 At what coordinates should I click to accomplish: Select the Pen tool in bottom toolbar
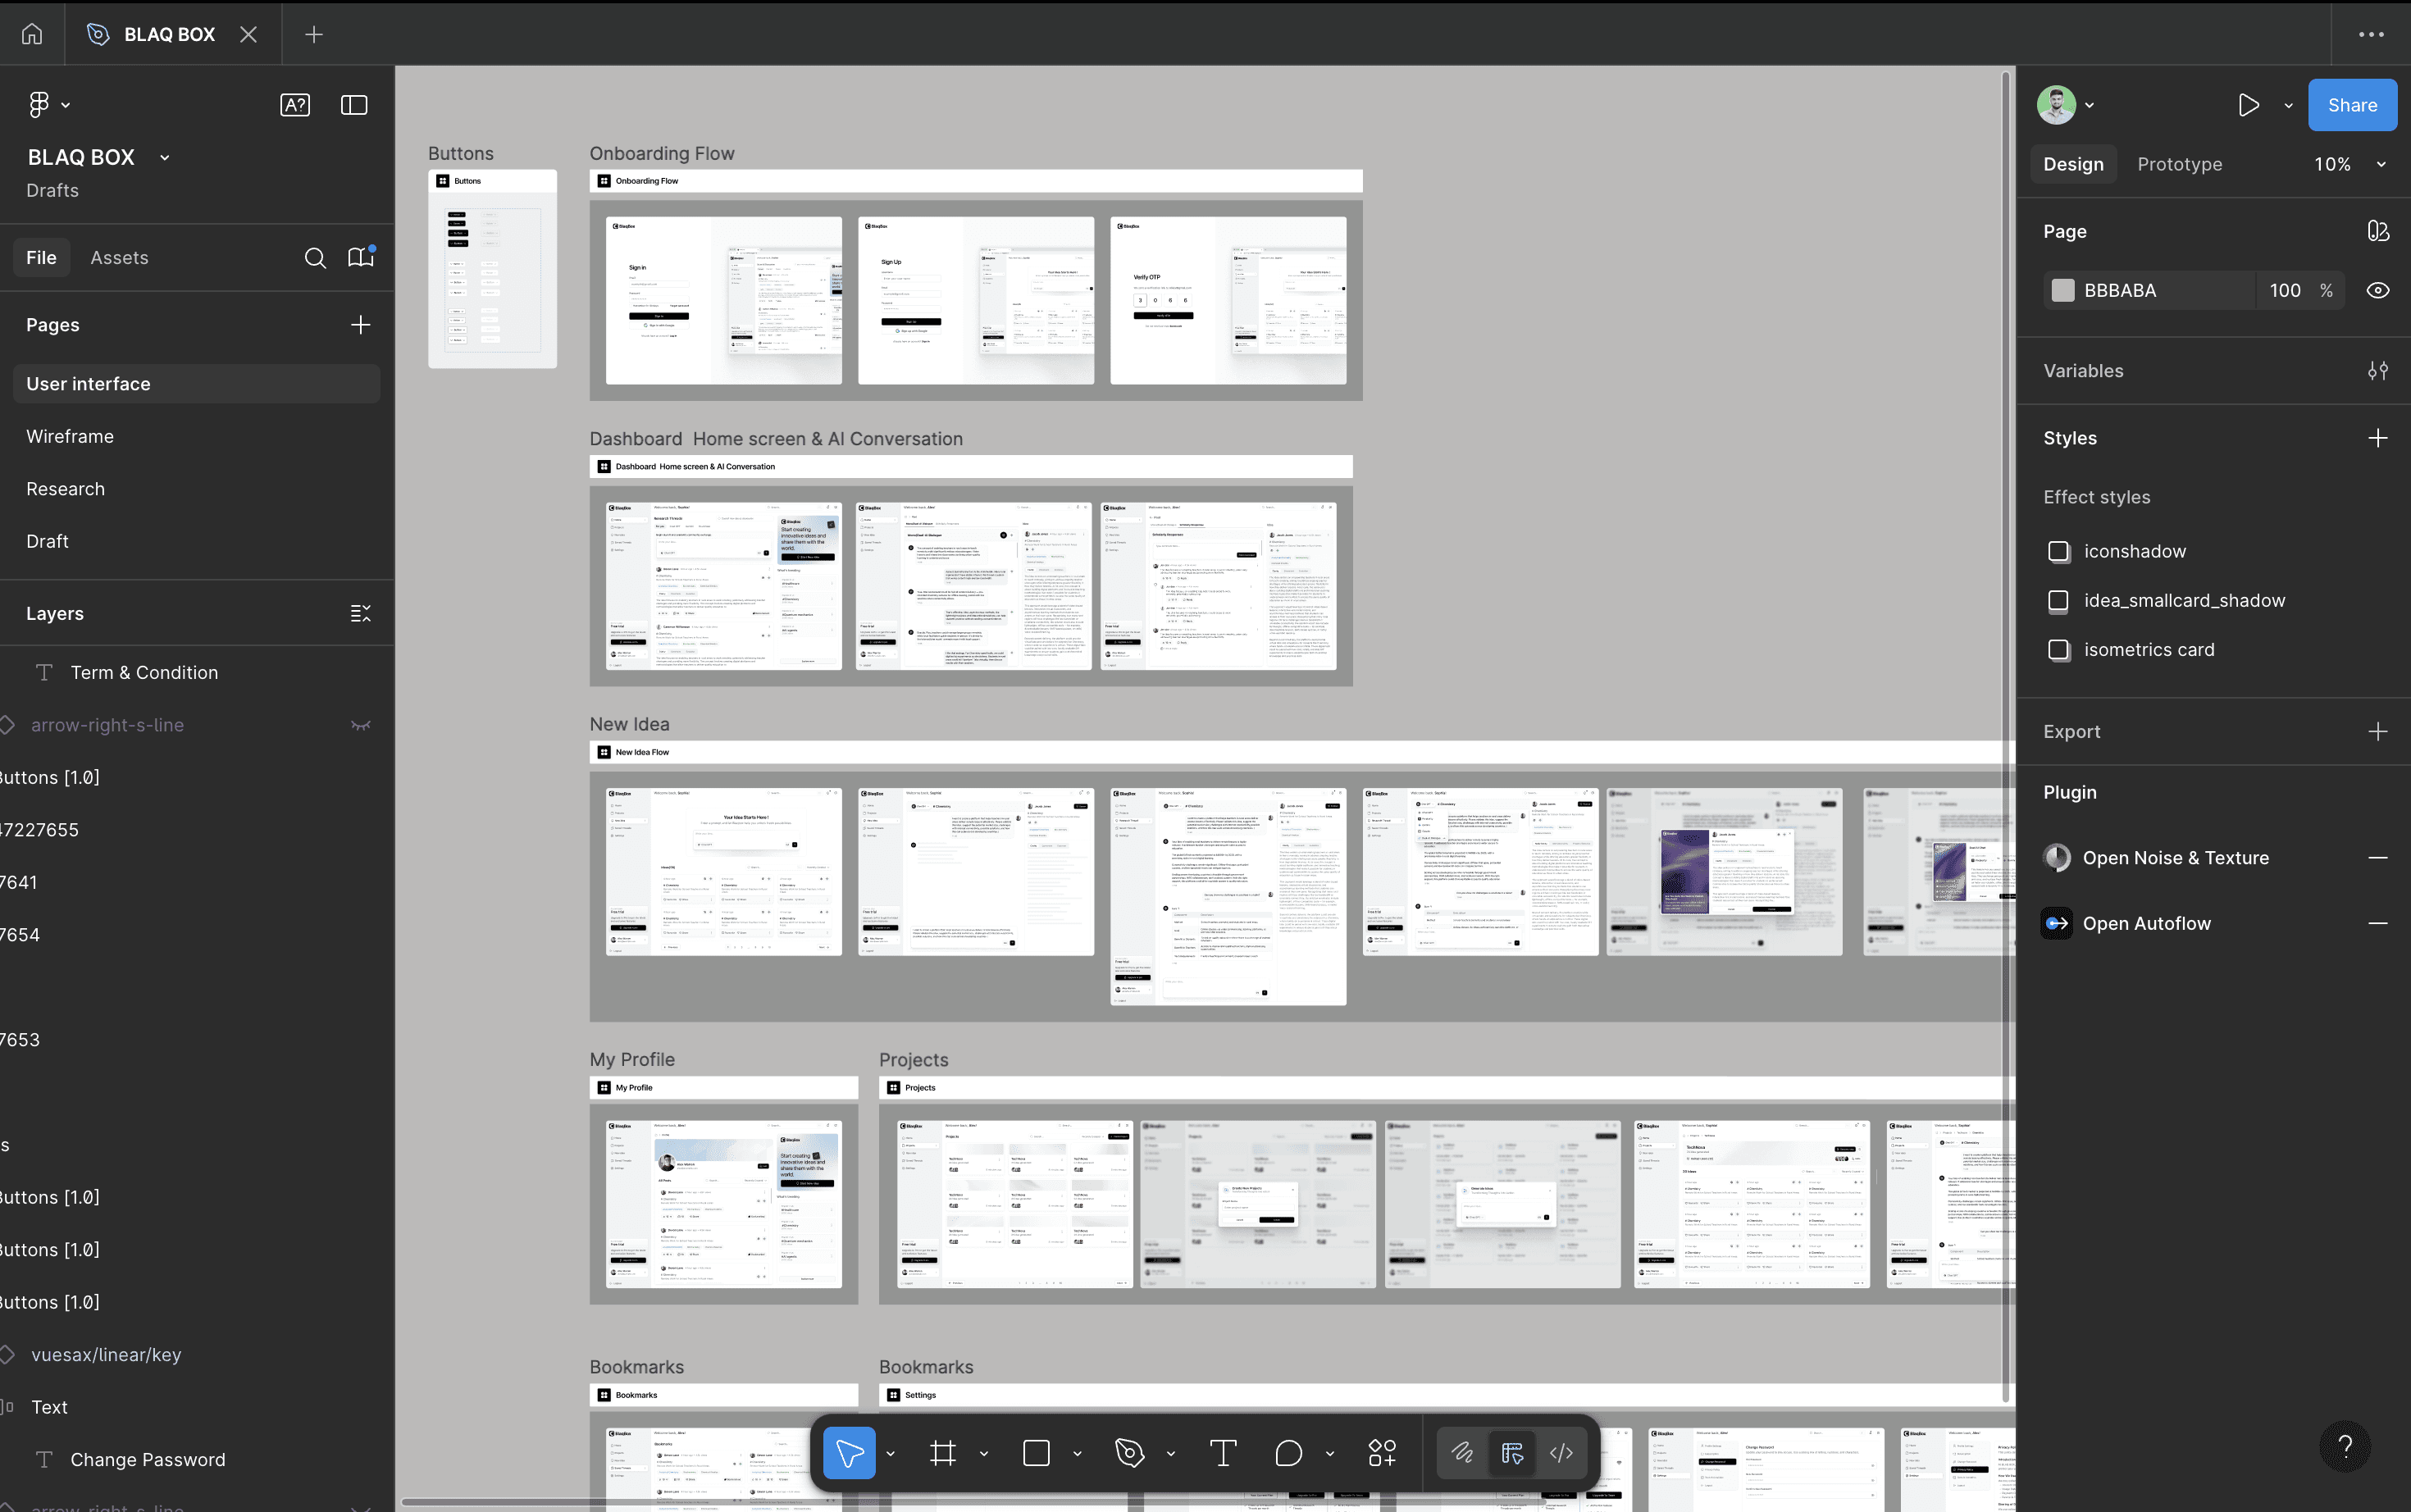click(1130, 1453)
